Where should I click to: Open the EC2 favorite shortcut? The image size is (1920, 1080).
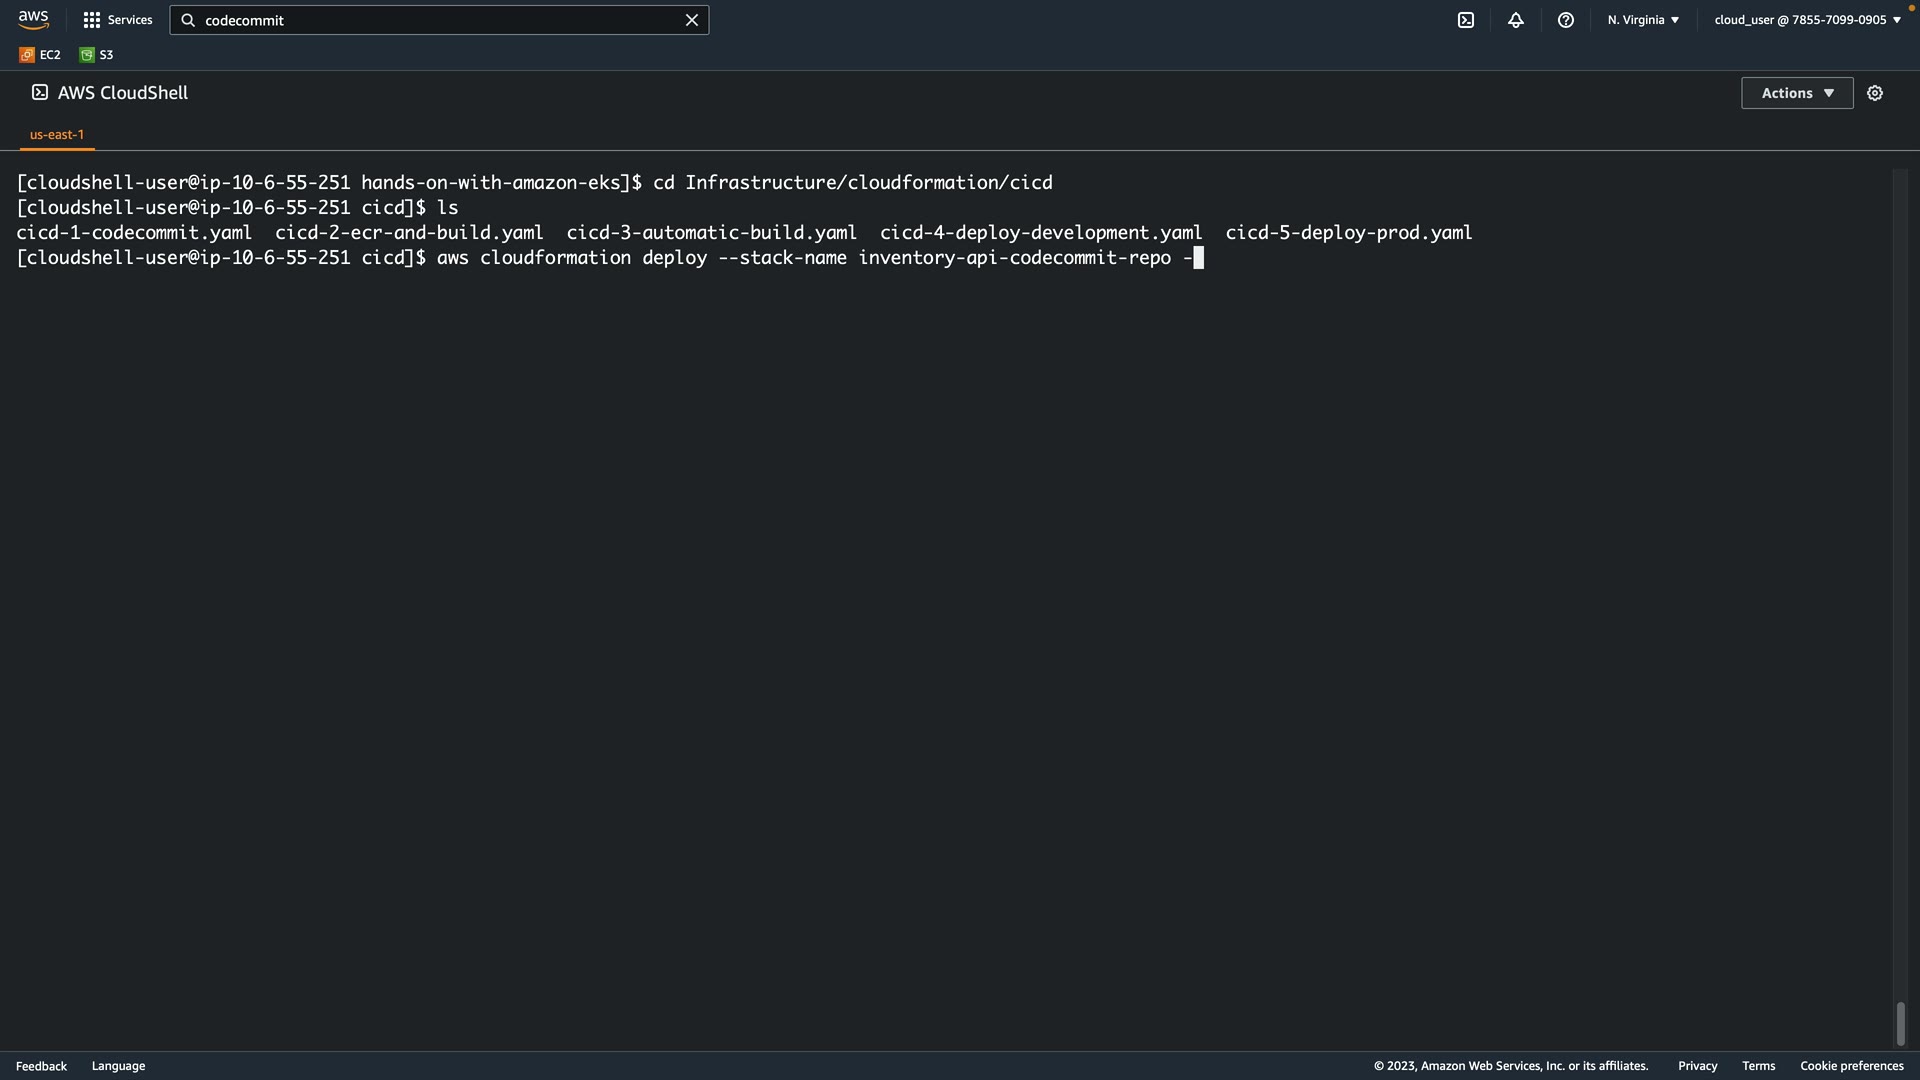pyautogui.click(x=40, y=55)
